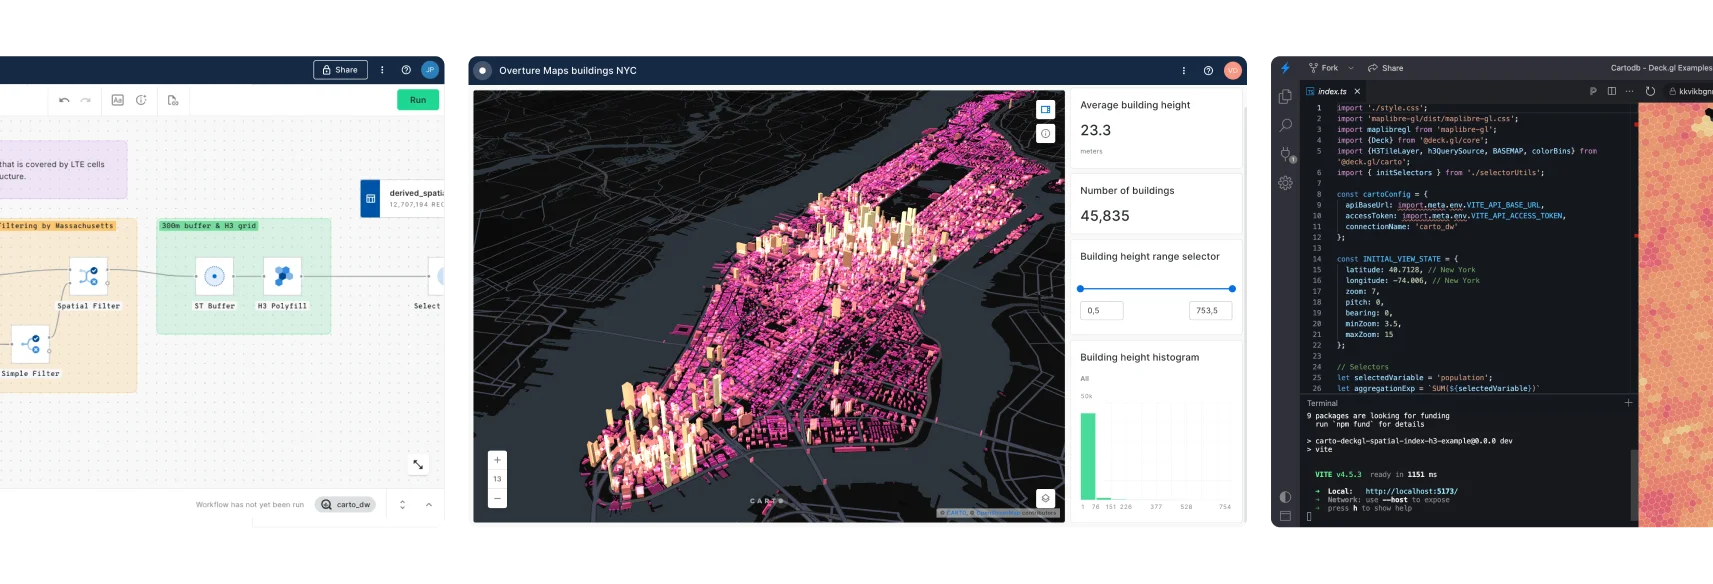Toggle bottom panel layout icon in sidebar
The height and width of the screenshot is (584, 1713).
pos(1286,516)
